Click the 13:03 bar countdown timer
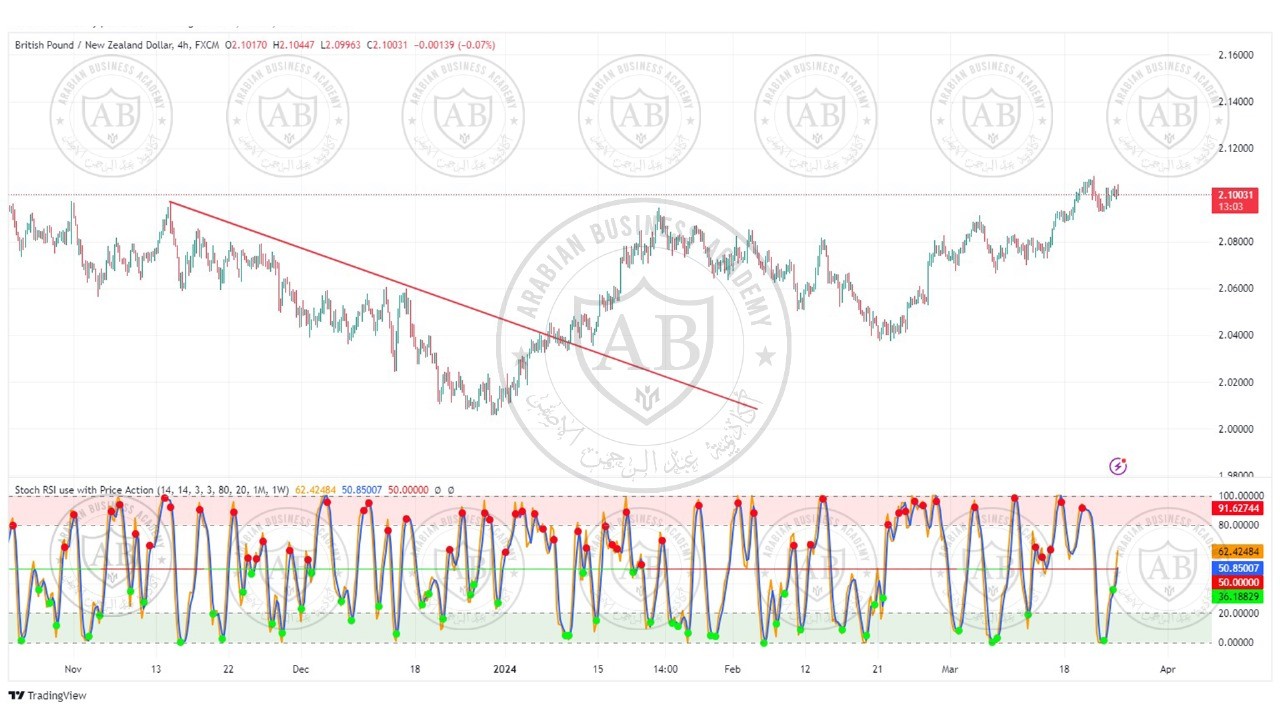The image size is (1280, 720). (x=1233, y=206)
